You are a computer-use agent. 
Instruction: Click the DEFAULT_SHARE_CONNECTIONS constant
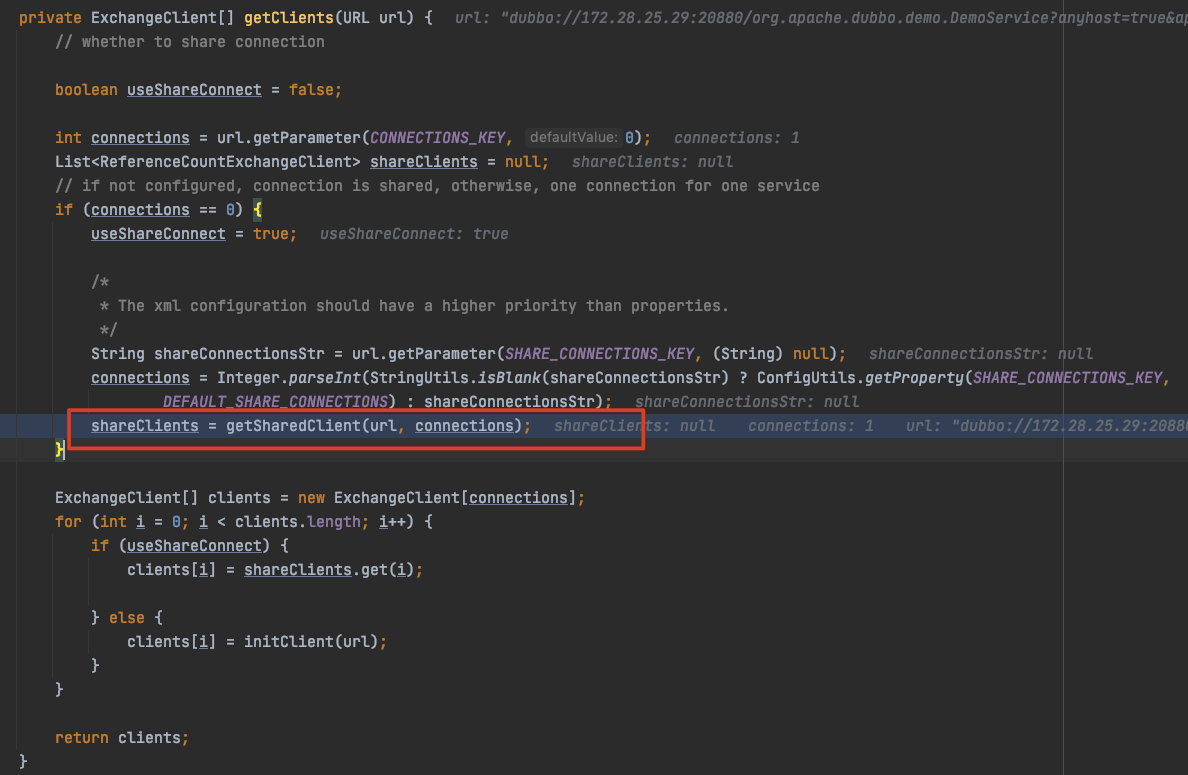(275, 402)
